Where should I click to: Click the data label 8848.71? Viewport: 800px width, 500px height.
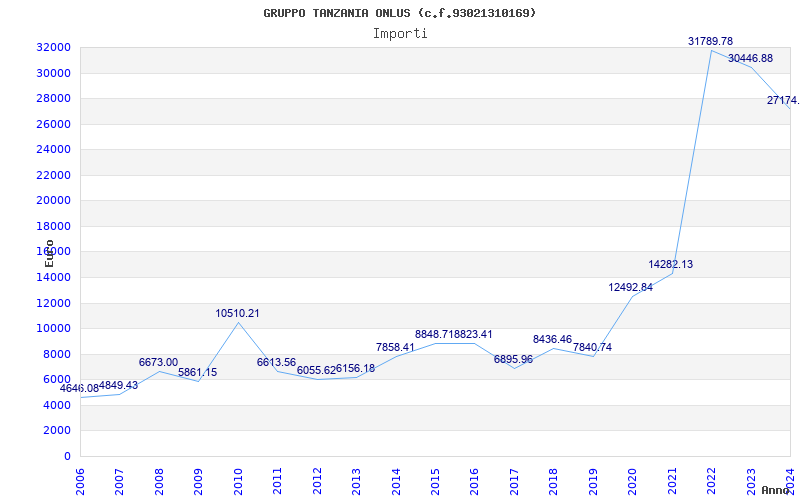point(434,334)
